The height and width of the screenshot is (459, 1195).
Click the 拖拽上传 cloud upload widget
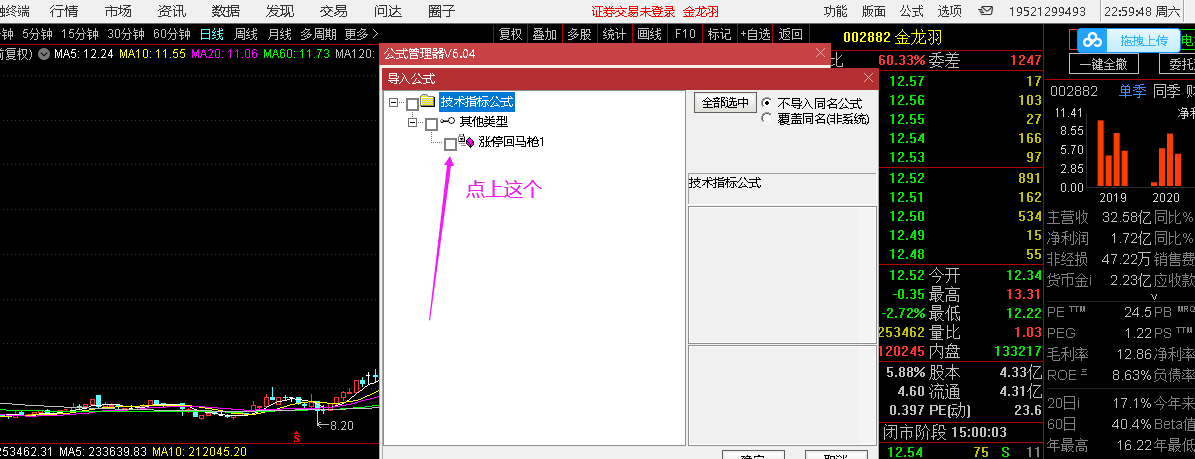pos(1129,40)
